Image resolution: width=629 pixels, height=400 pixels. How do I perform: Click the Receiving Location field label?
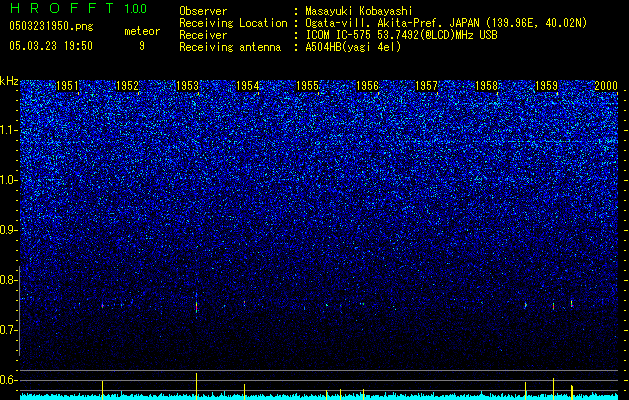pos(233,23)
